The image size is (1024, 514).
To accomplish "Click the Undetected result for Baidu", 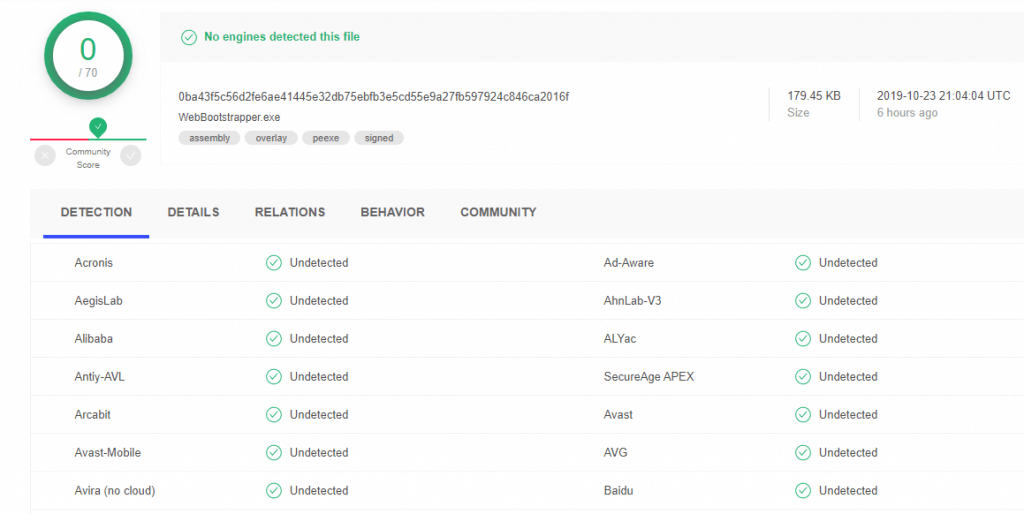I will (x=848, y=490).
